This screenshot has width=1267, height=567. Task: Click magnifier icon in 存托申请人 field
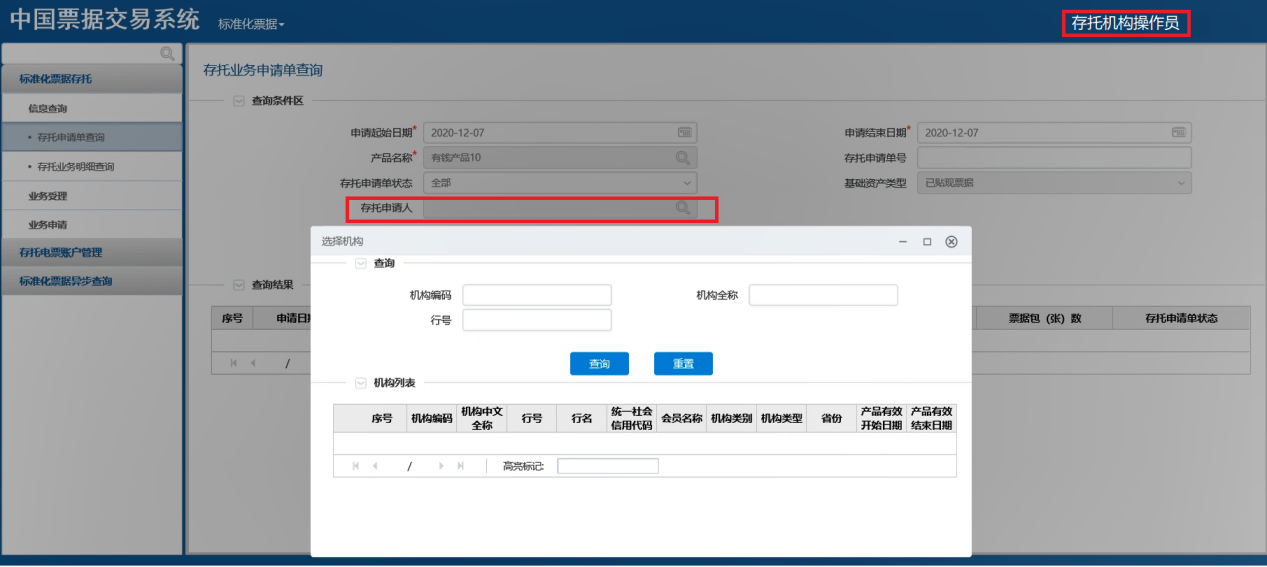point(683,208)
